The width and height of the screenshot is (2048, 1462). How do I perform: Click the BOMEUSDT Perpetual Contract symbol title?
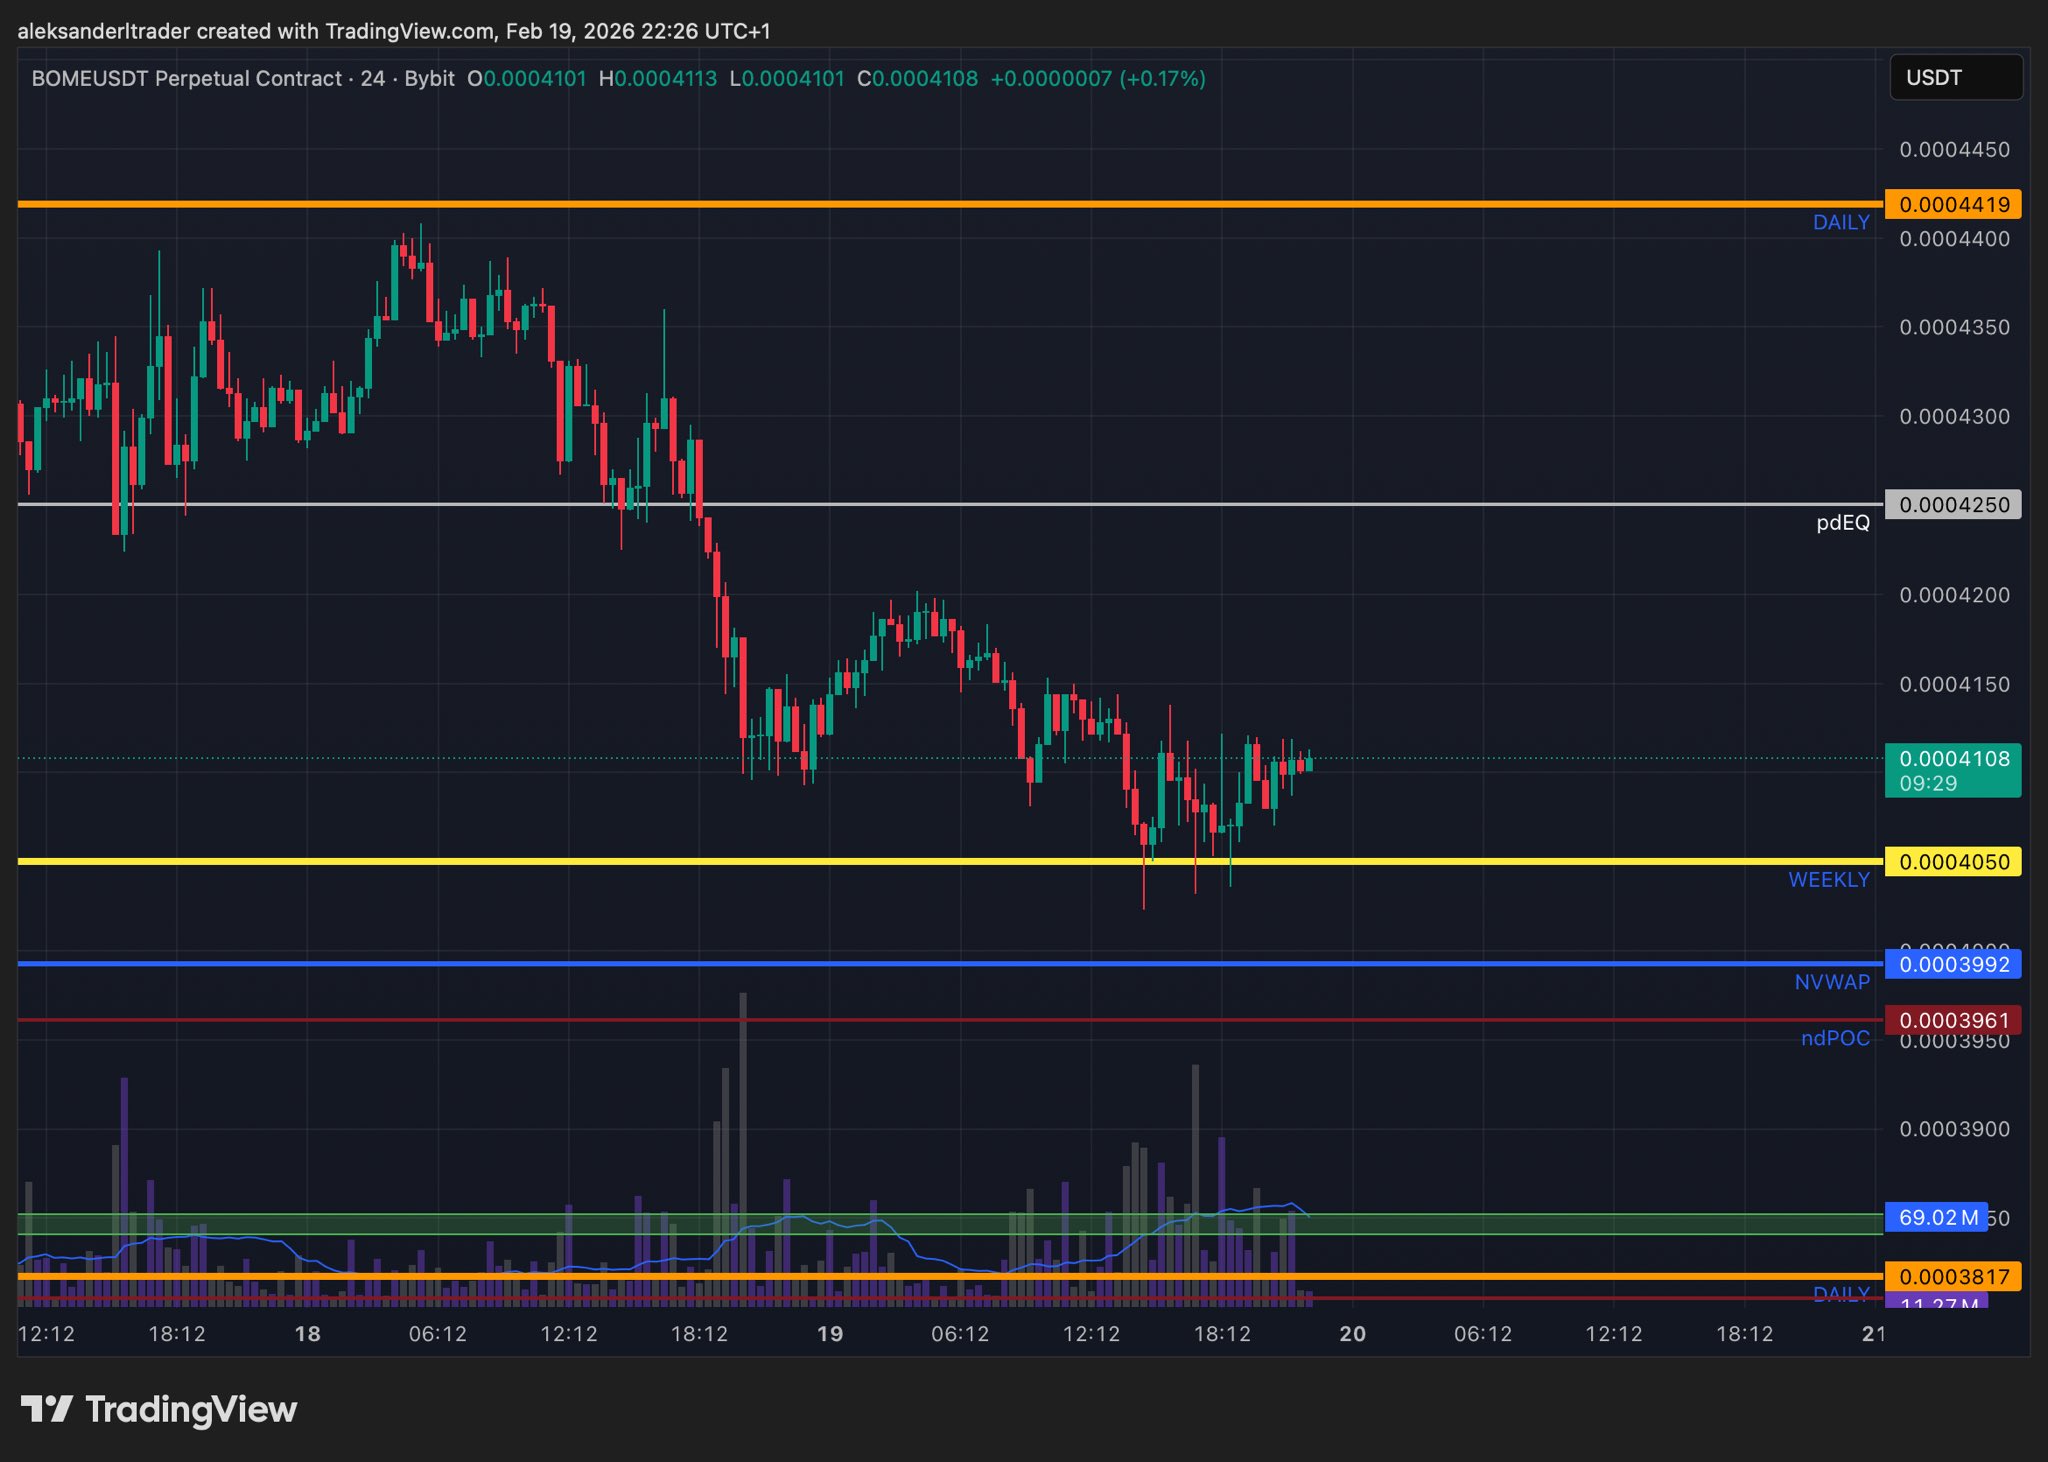(x=186, y=78)
